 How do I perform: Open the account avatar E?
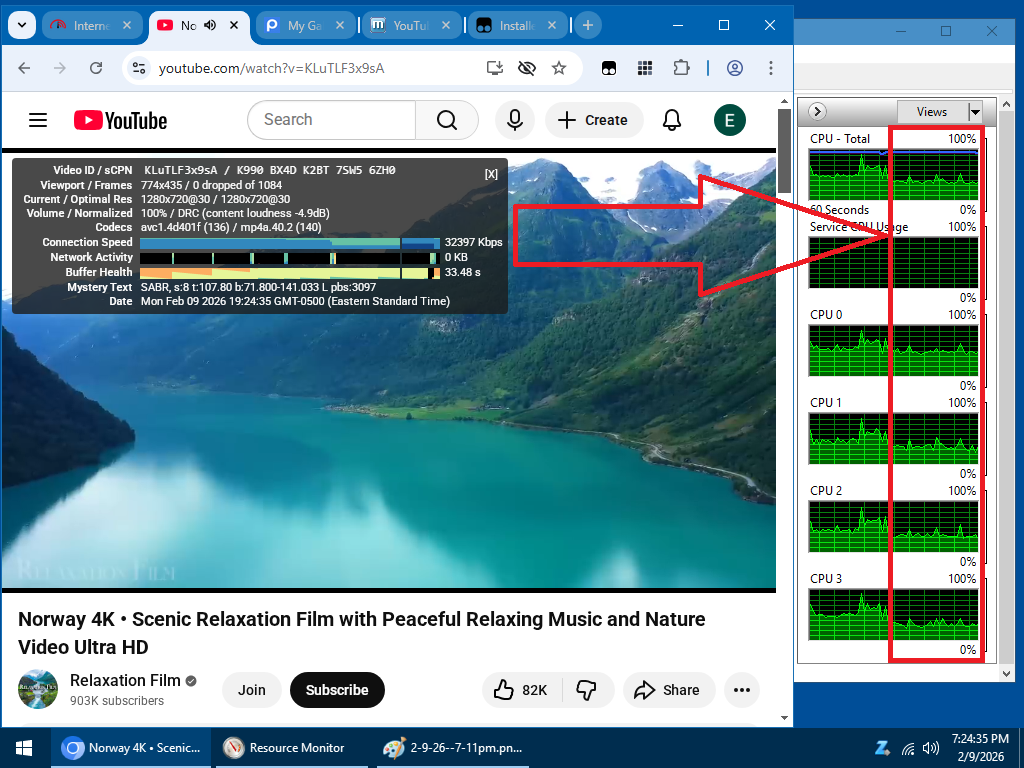coord(729,120)
